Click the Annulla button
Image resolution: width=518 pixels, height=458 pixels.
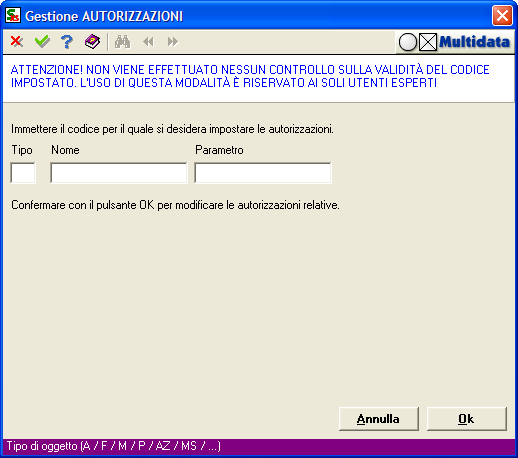[379, 419]
